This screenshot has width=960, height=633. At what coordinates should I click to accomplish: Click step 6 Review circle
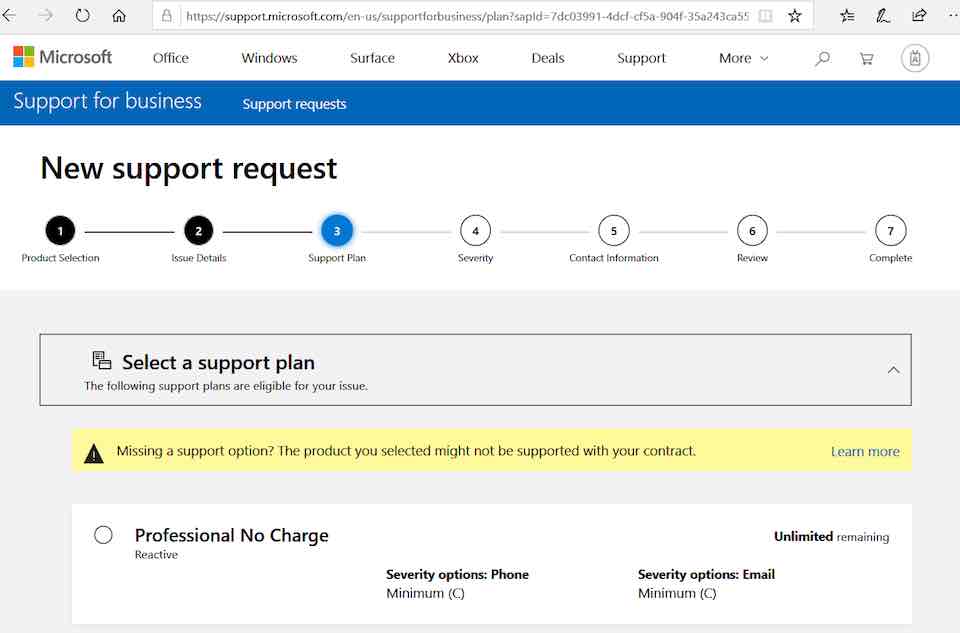tap(752, 231)
